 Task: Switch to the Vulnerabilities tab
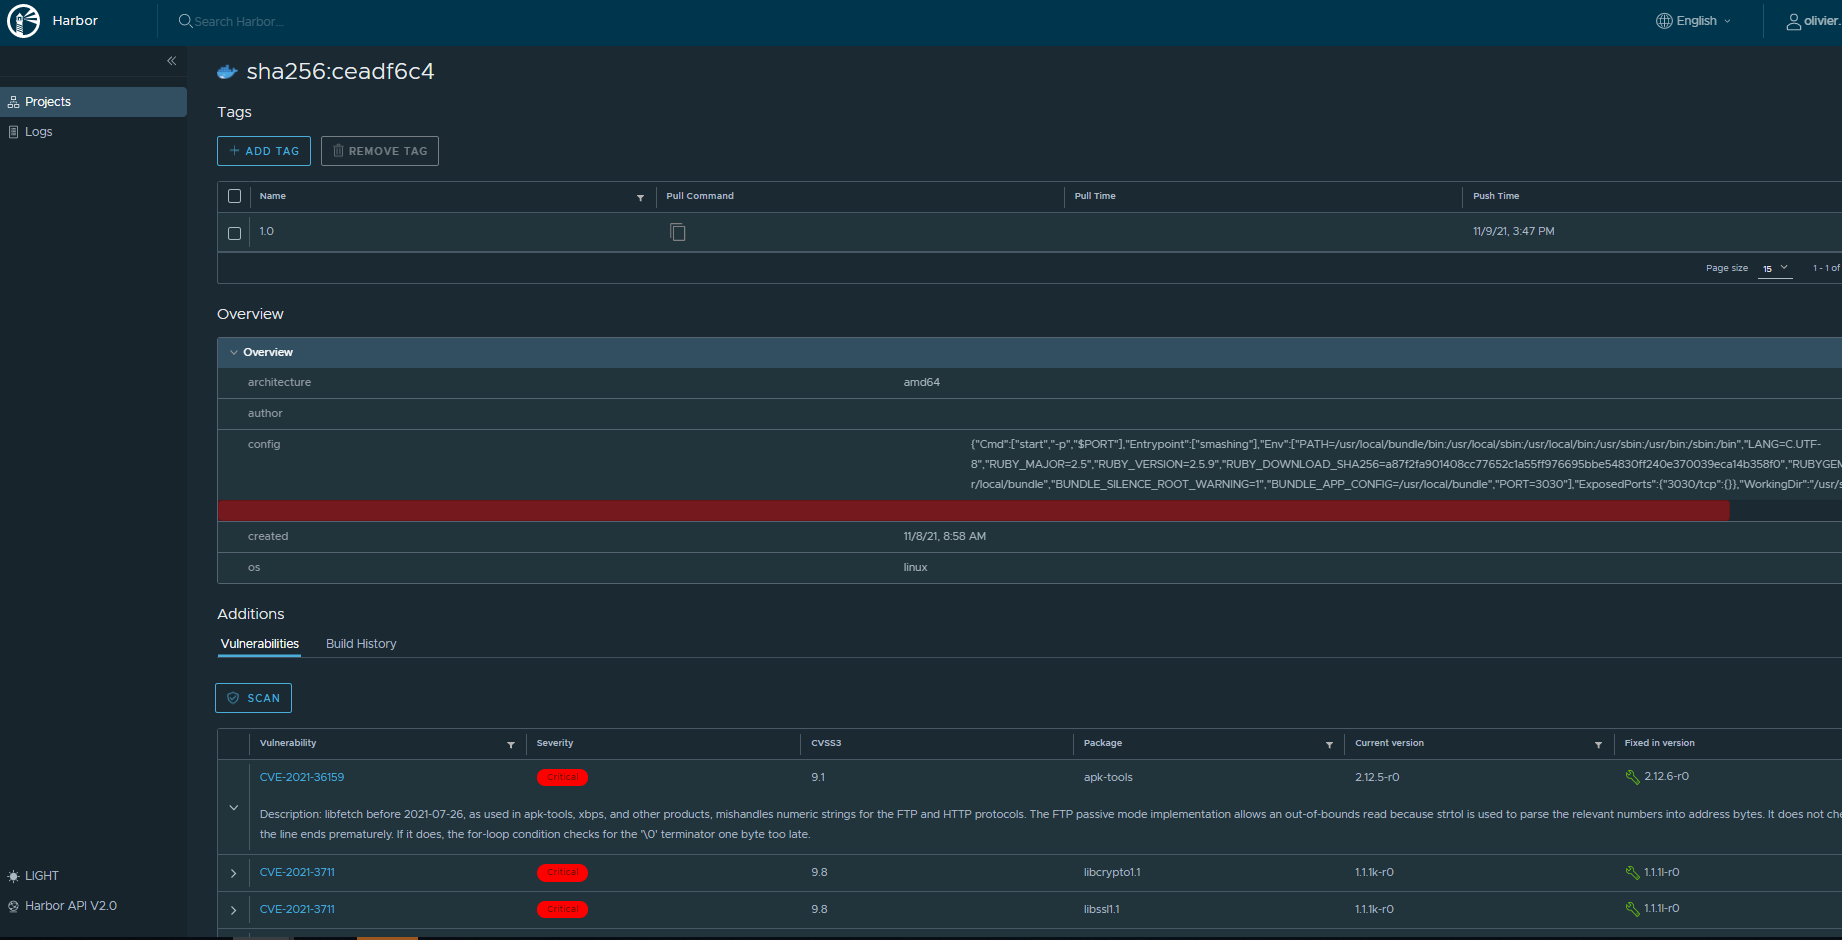260,644
